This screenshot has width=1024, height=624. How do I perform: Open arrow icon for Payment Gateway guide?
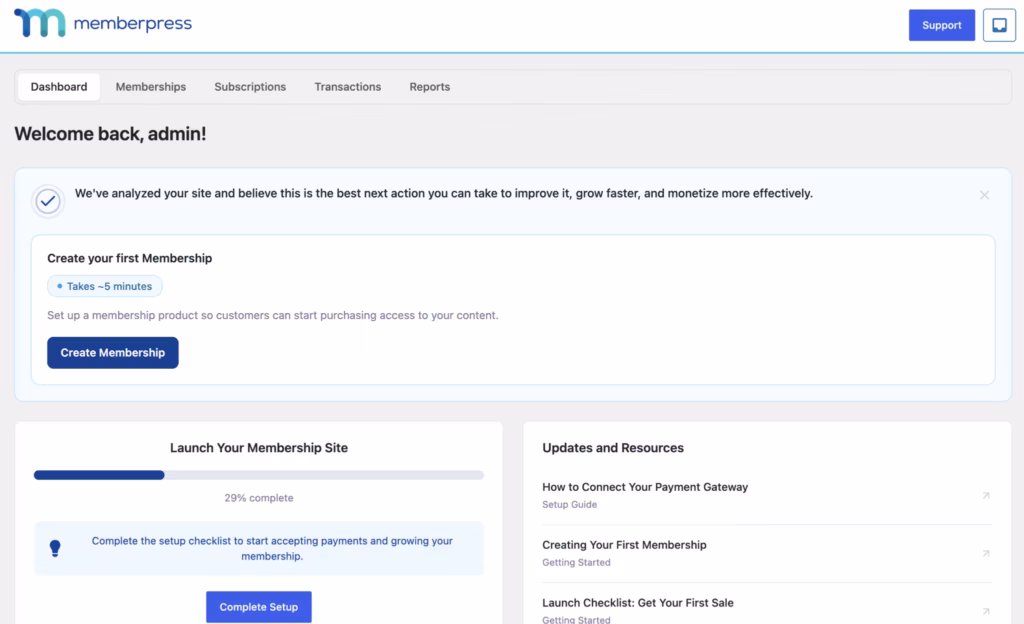tap(986, 495)
